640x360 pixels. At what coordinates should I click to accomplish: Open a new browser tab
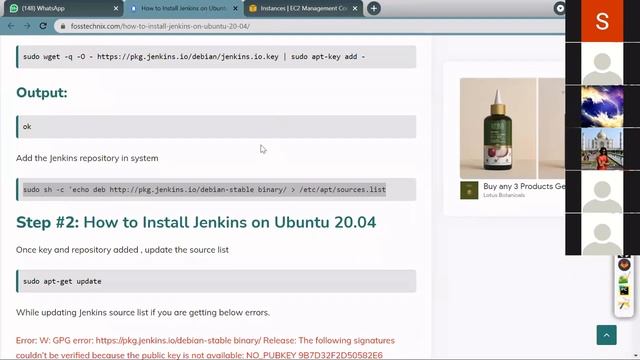pos(373,8)
